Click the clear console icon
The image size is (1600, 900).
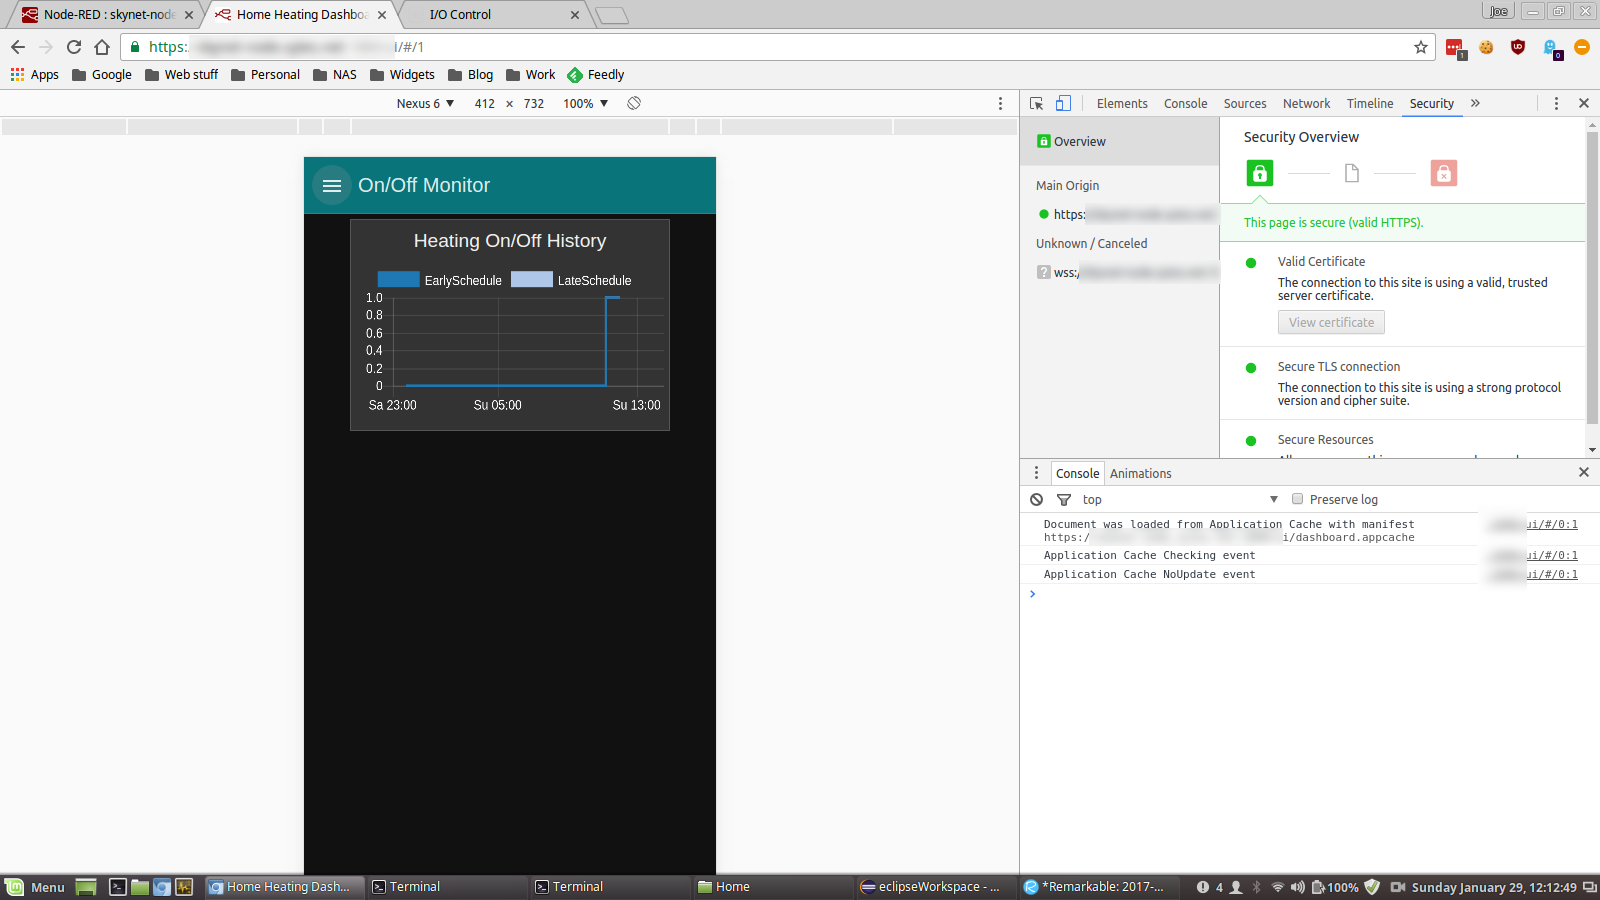1037,500
